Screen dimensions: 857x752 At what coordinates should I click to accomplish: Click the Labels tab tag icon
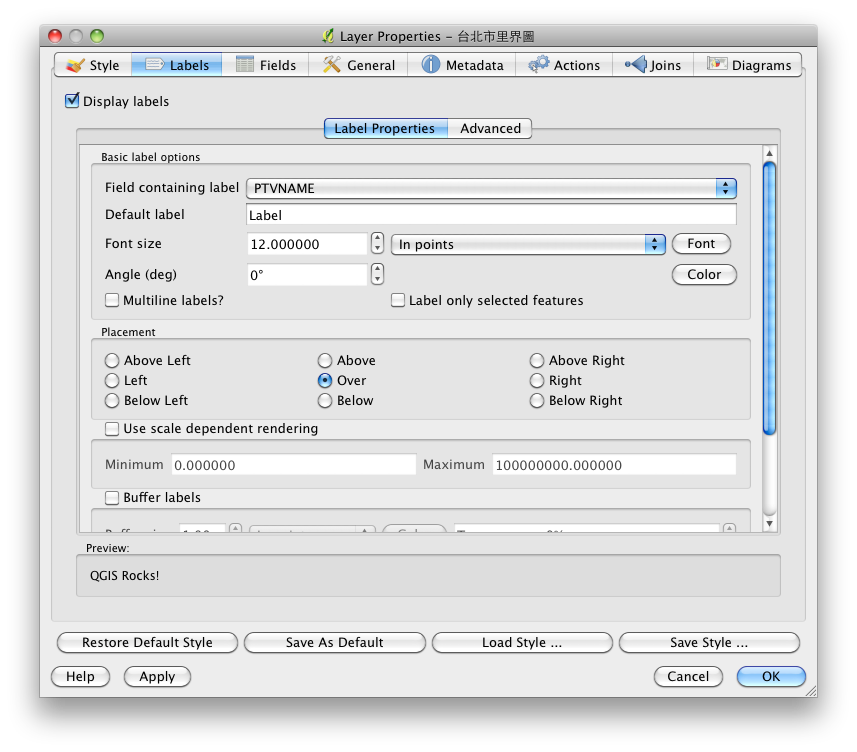(x=154, y=64)
